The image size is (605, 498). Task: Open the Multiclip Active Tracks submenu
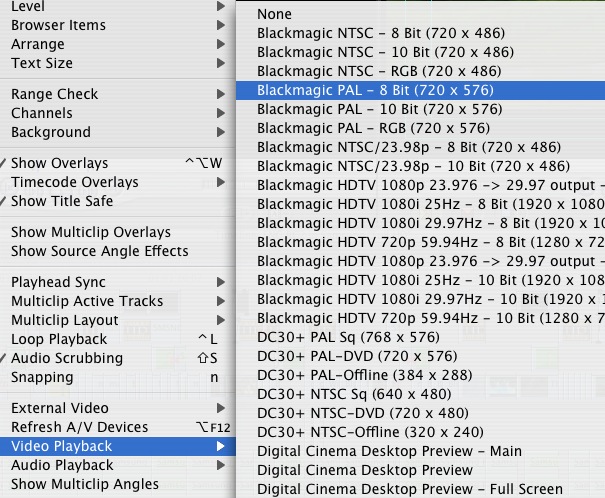(118, 301)
